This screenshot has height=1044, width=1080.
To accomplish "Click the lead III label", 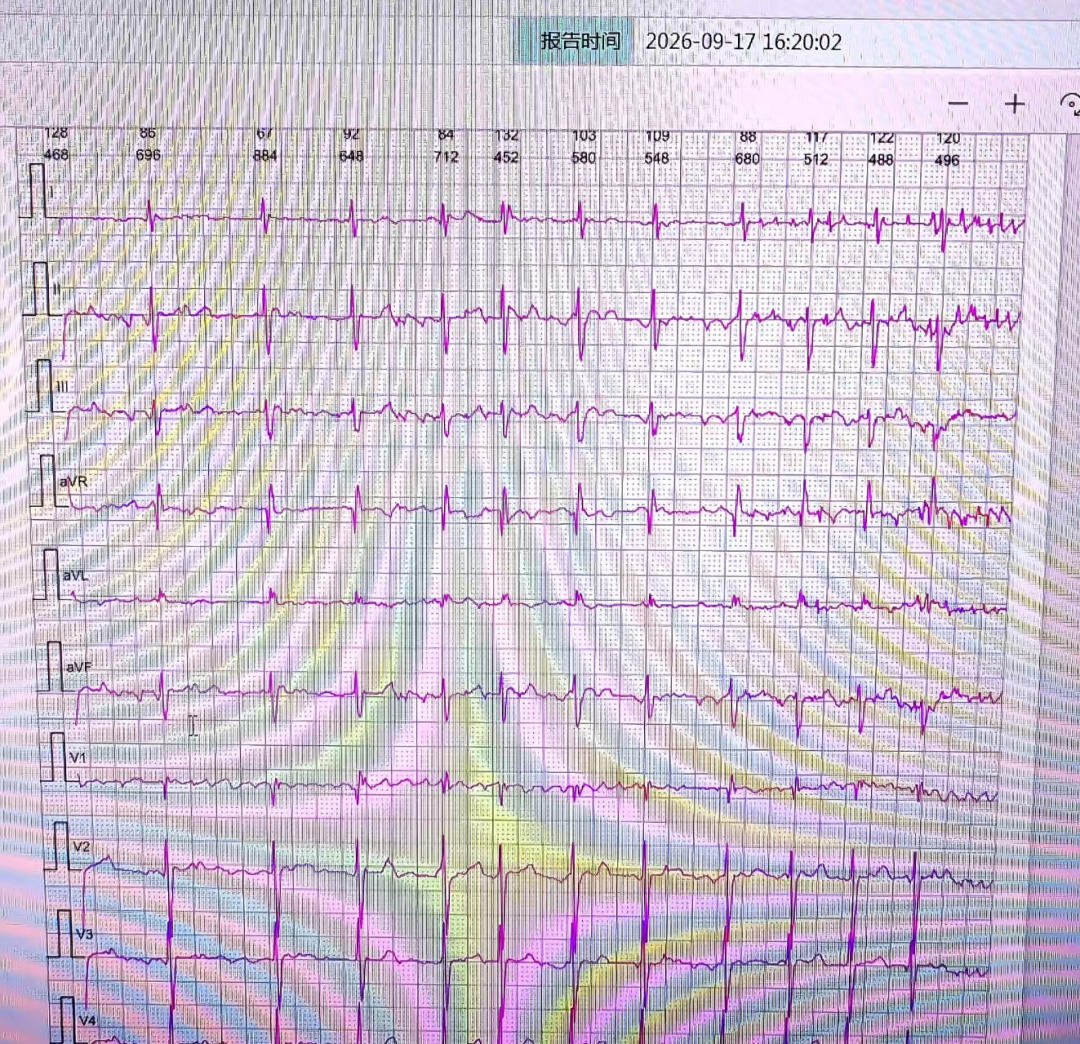I will tap(62, 386).
